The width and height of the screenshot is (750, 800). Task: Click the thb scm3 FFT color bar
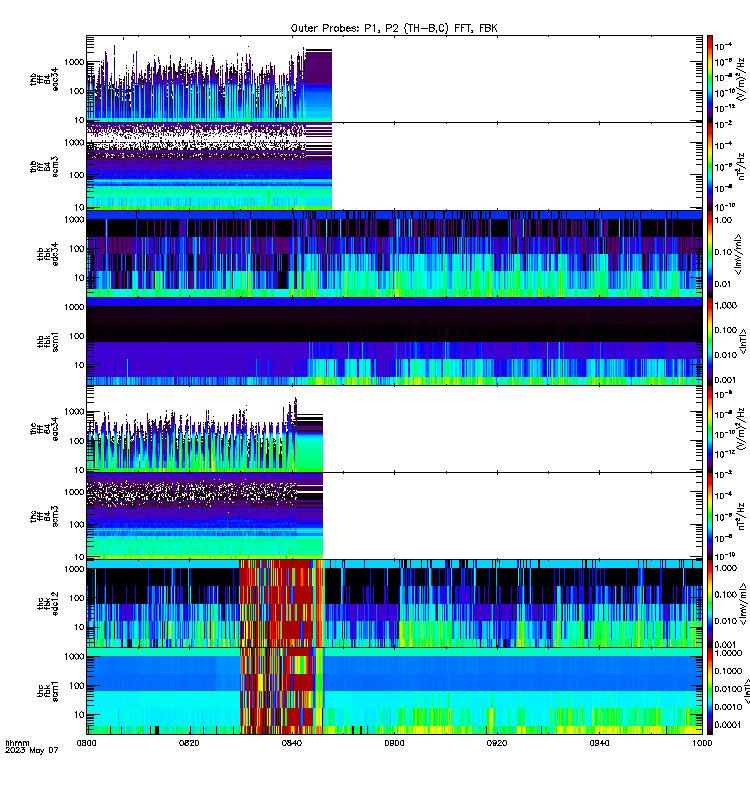pyautogui.click(x=710, y=166)
